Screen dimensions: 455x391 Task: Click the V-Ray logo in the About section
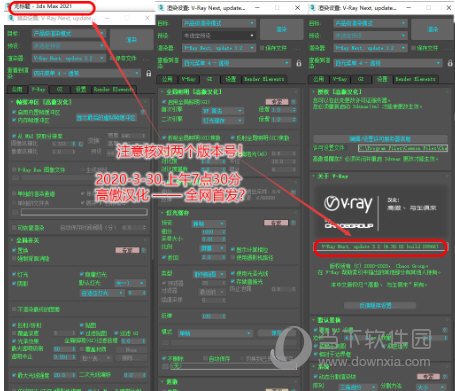pyautogui.click(x=348, y=203)
